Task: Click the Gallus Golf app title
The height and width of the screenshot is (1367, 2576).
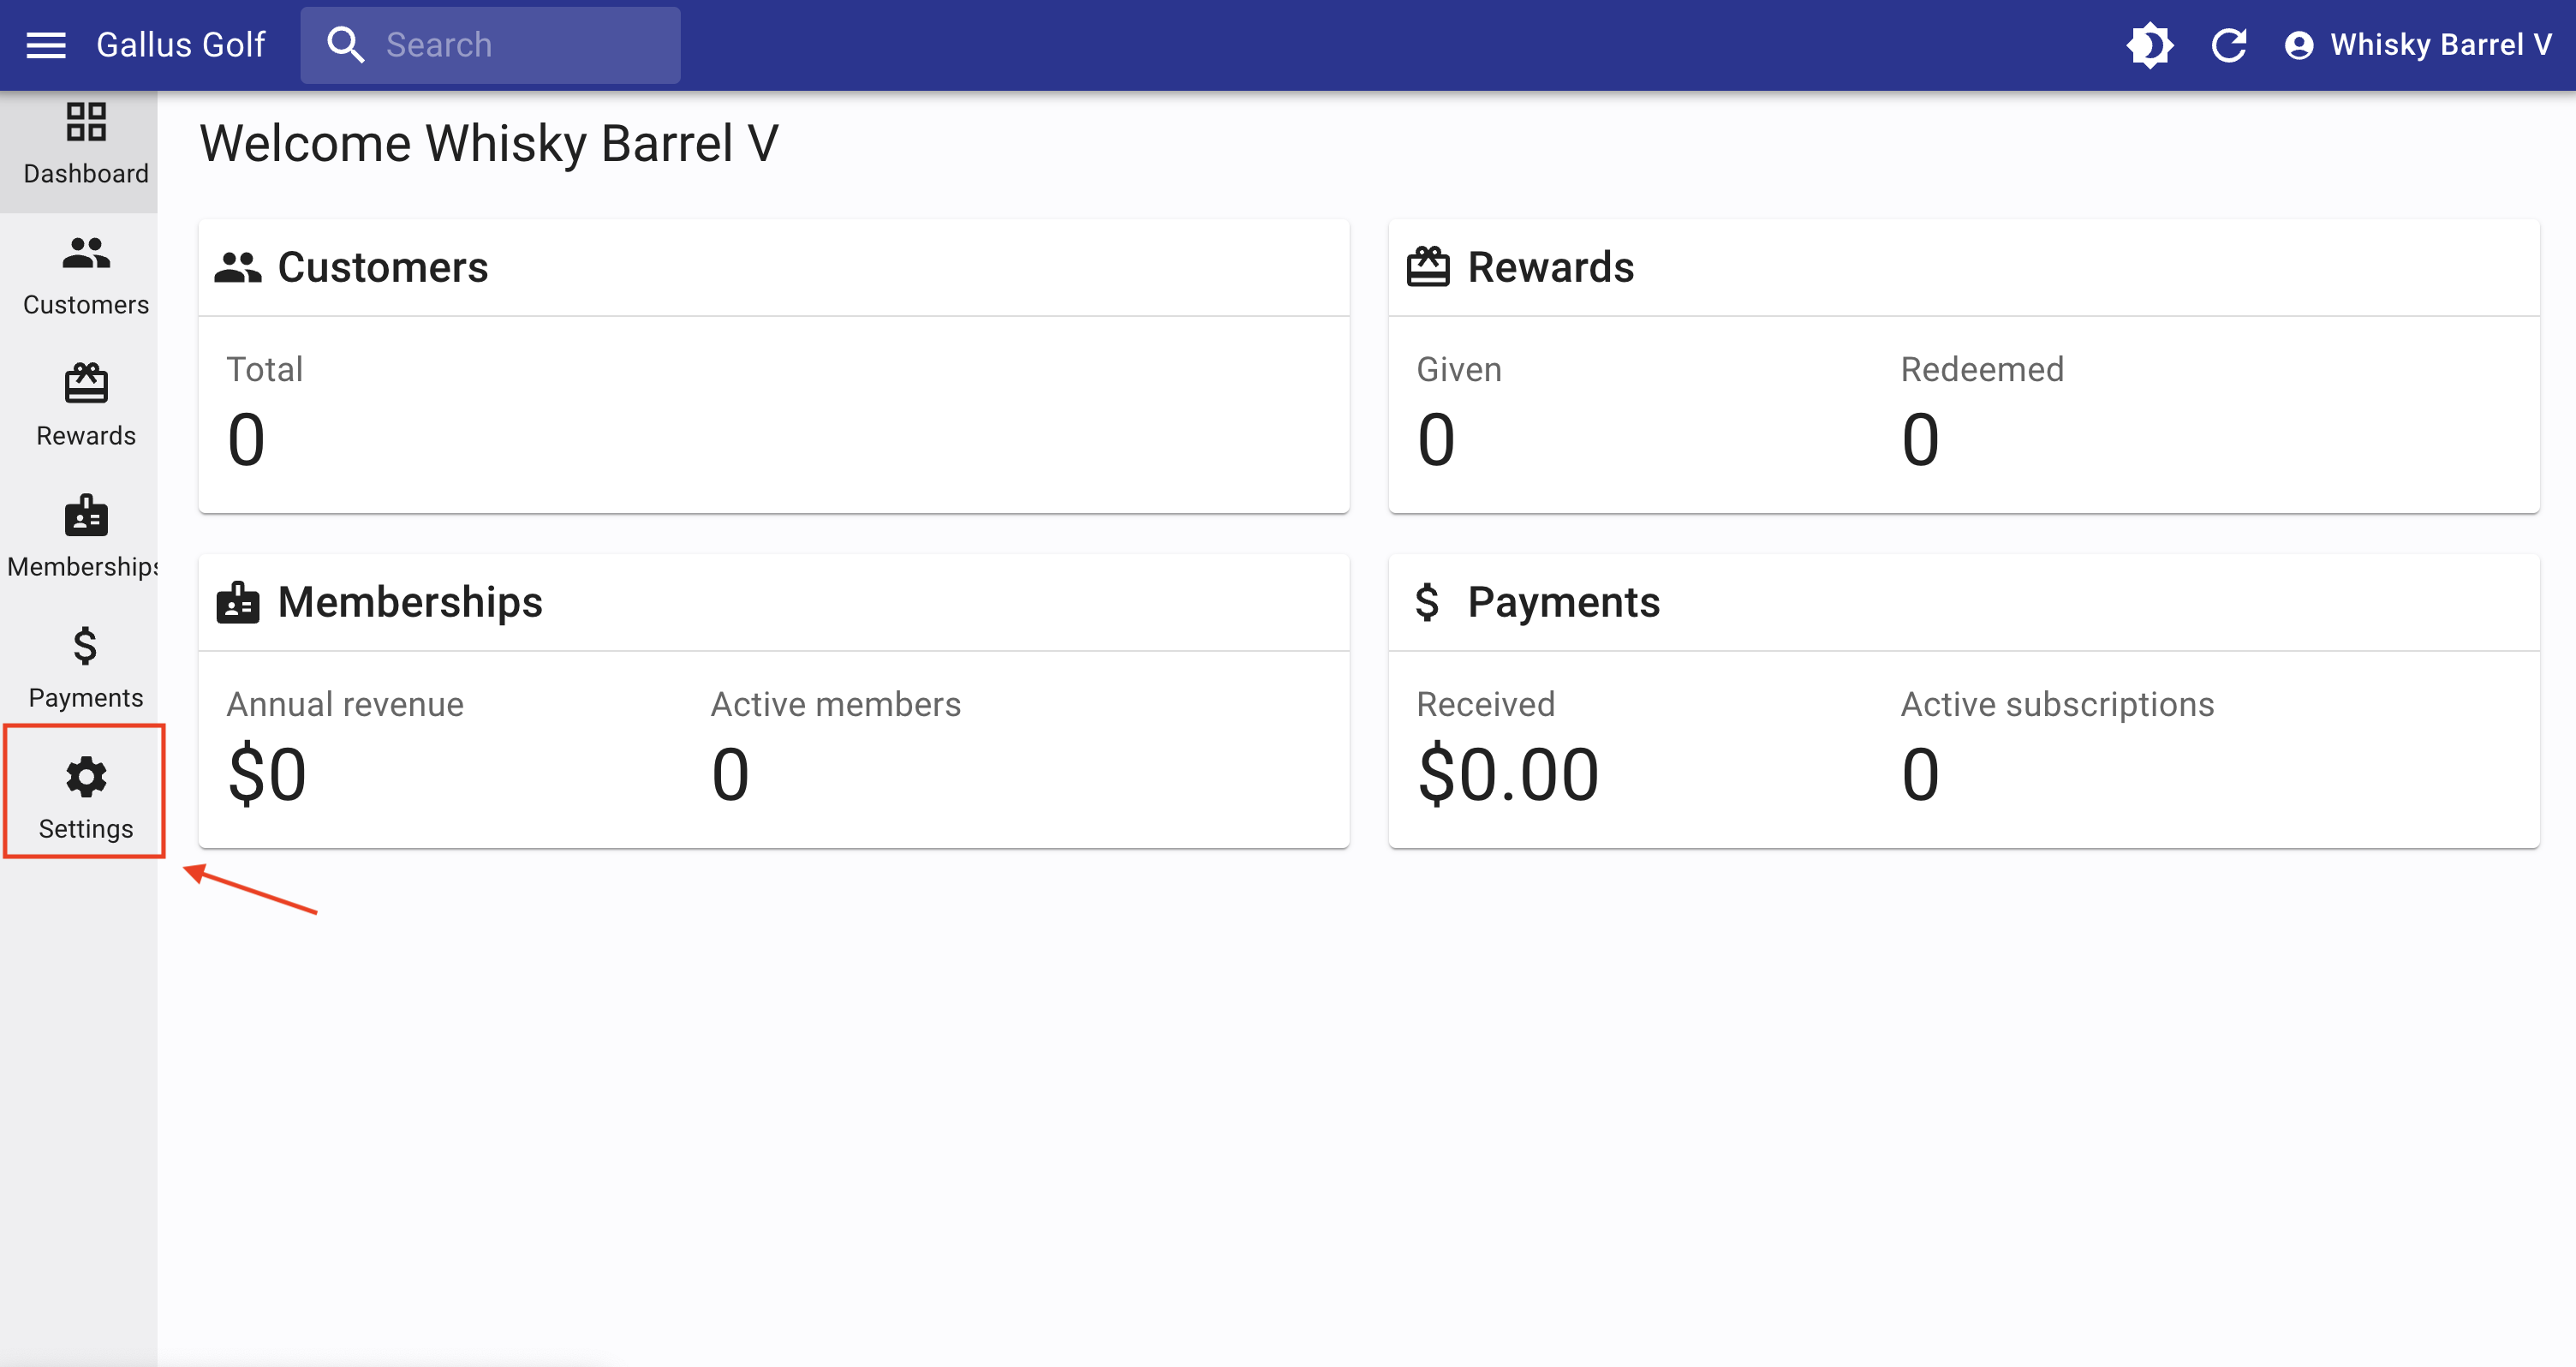Action: click(x=181, y=45)
